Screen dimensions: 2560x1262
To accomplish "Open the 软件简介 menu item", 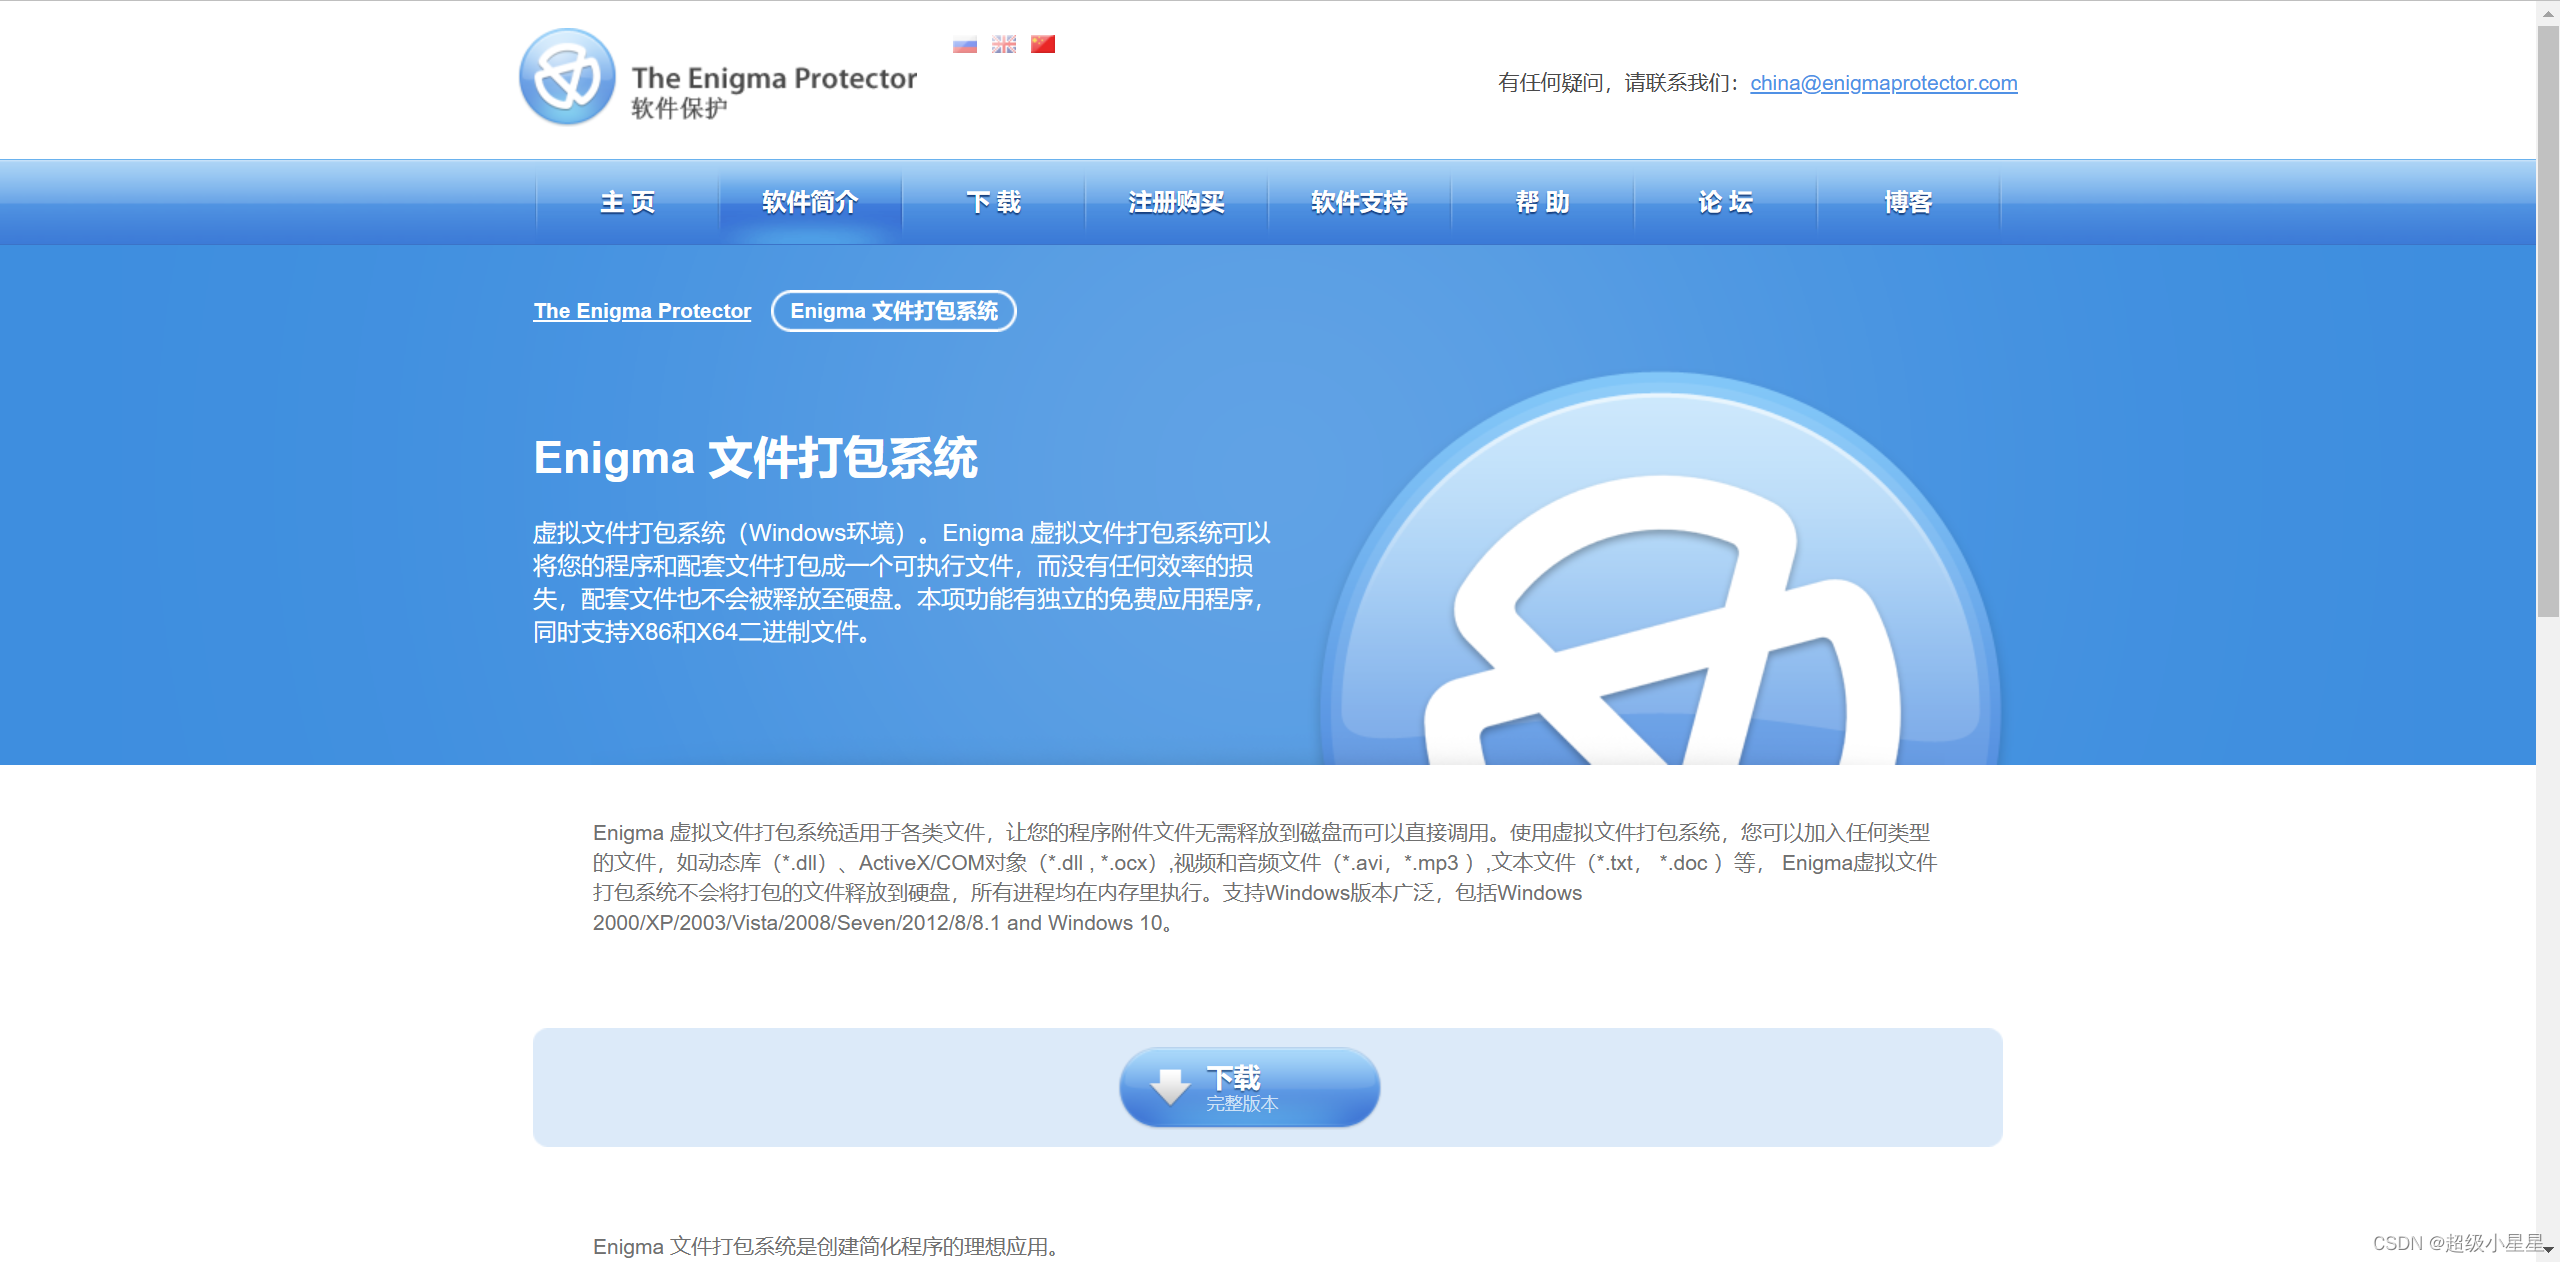I will (810, 202).
